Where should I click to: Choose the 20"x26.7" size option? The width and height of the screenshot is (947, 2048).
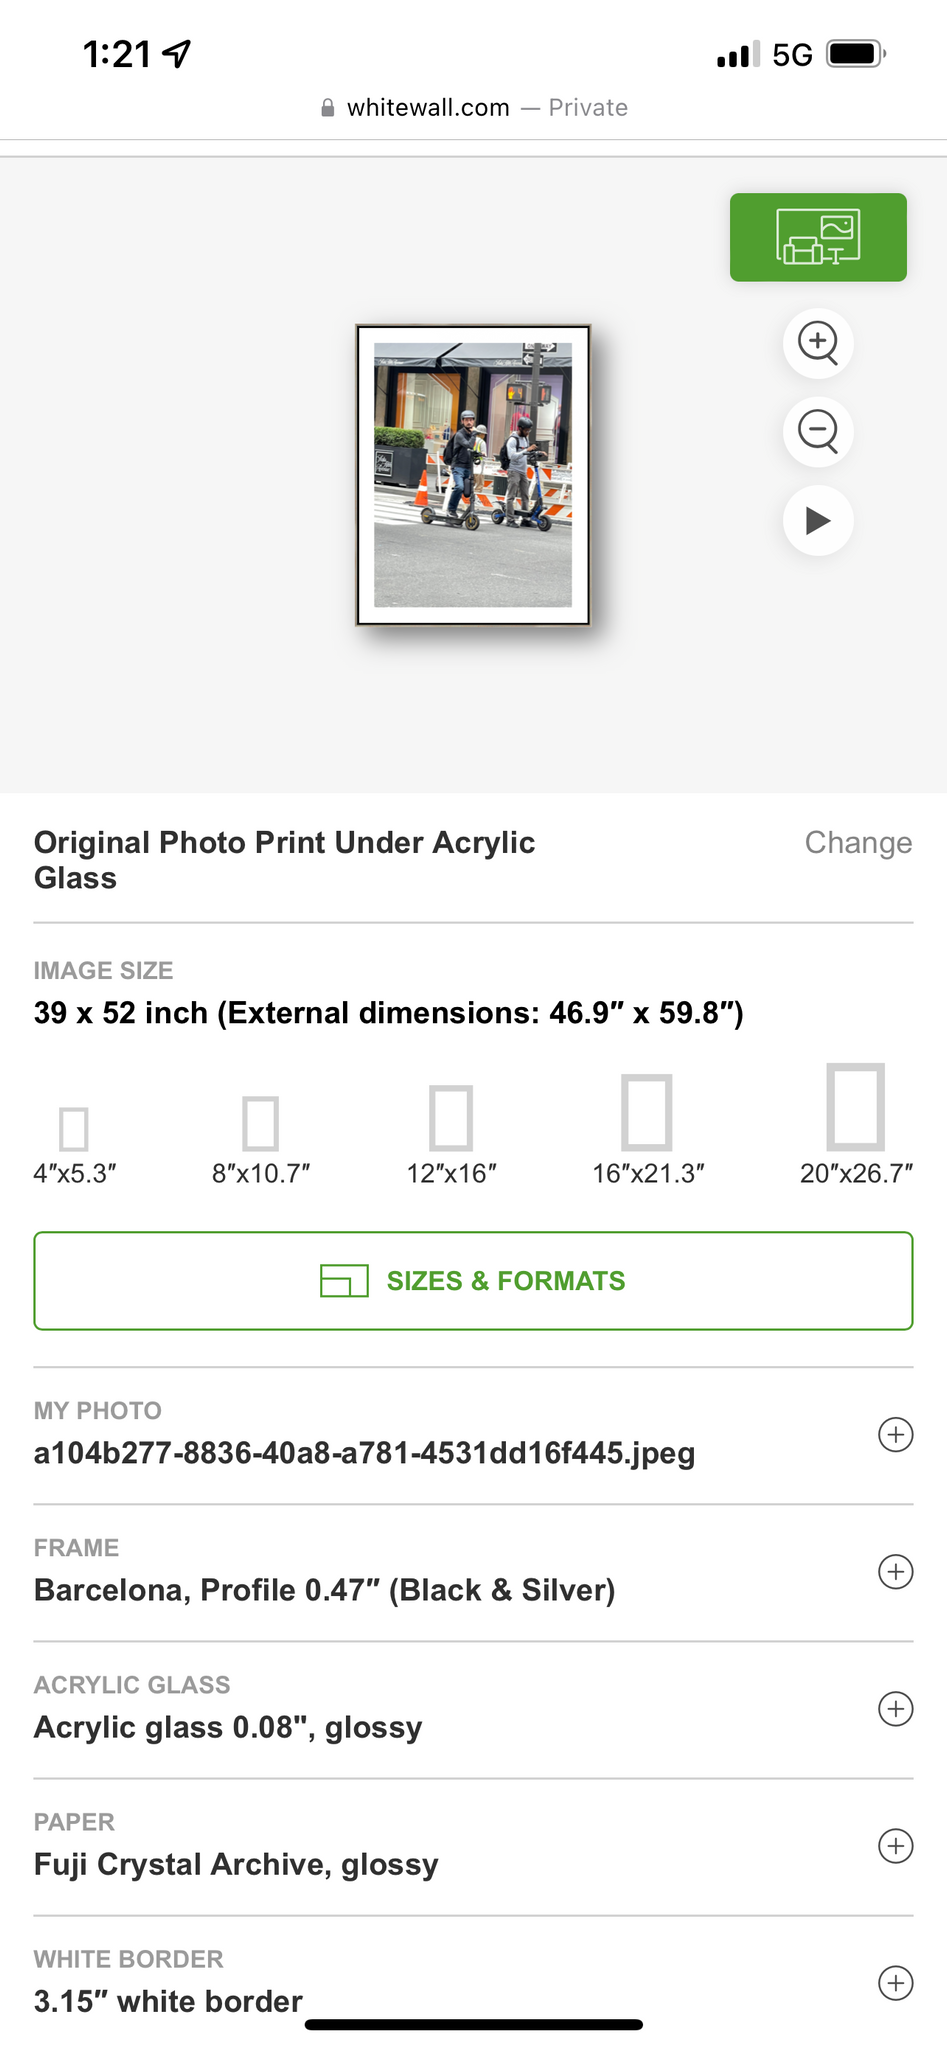[x=856, y=1107]
